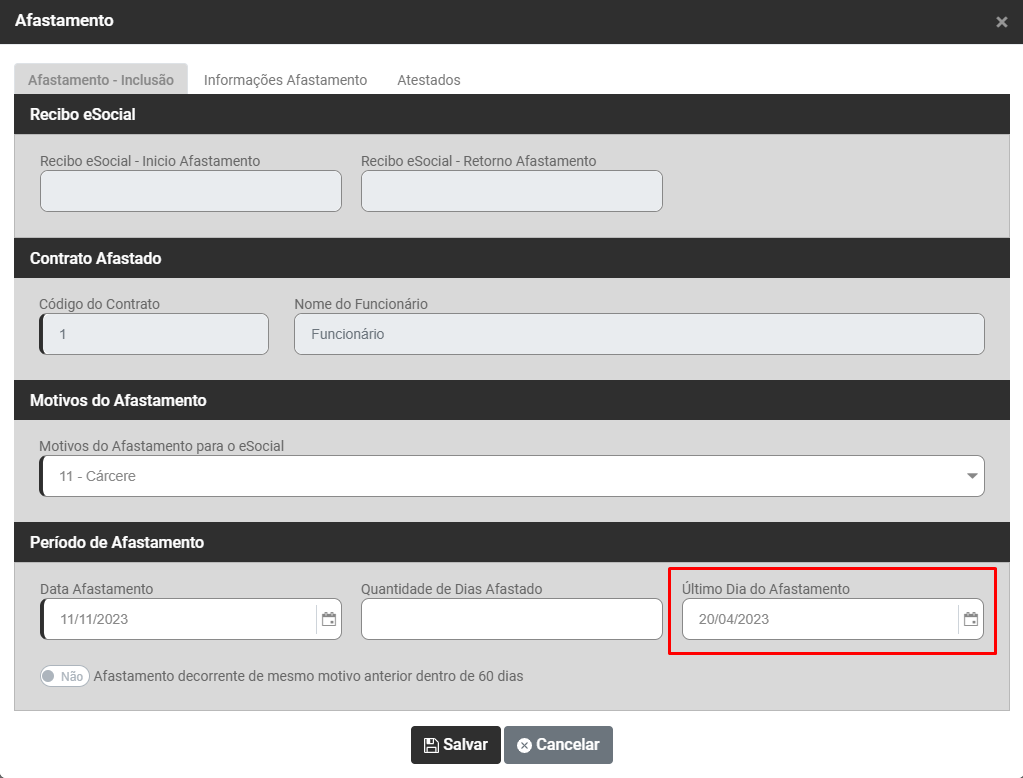This screenshot has height=778, width=1023.
Task: Click the Período de Afastamento section header
Action: (512, 542)
